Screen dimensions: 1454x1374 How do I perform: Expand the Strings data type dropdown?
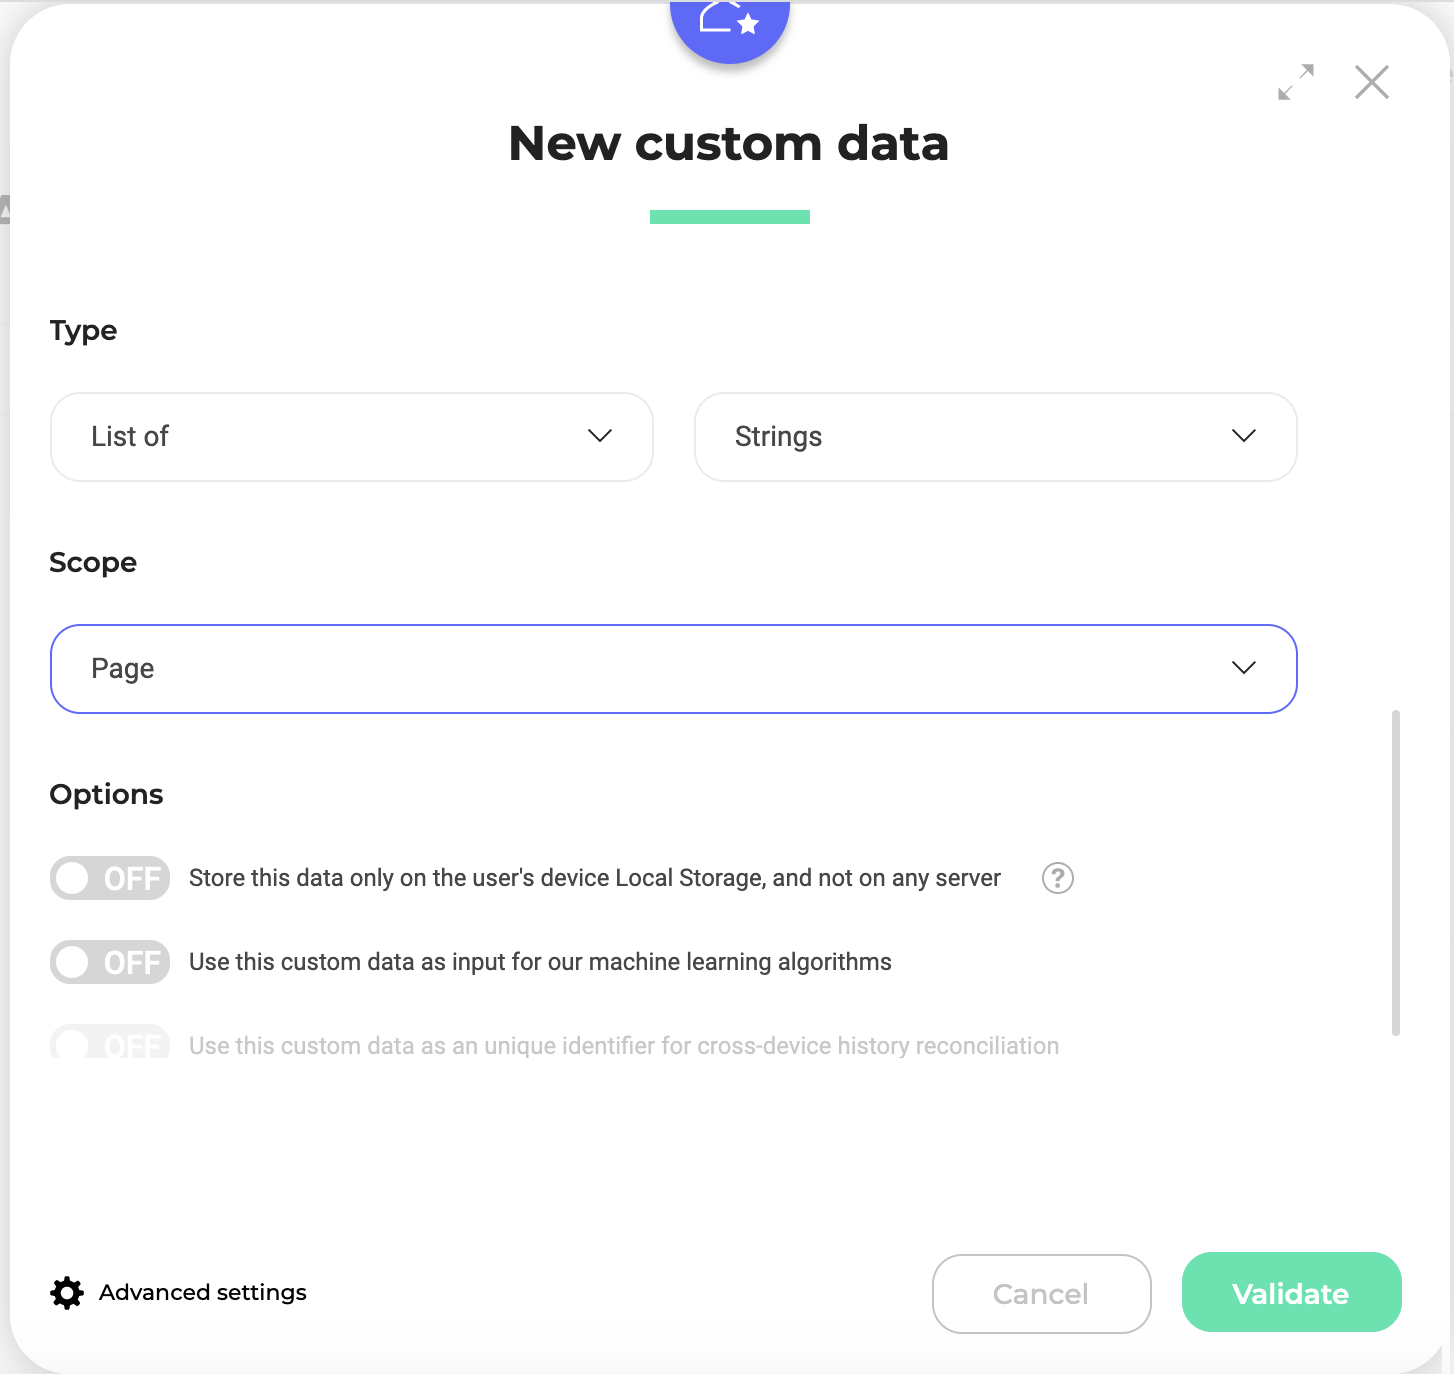coord(996,437)
